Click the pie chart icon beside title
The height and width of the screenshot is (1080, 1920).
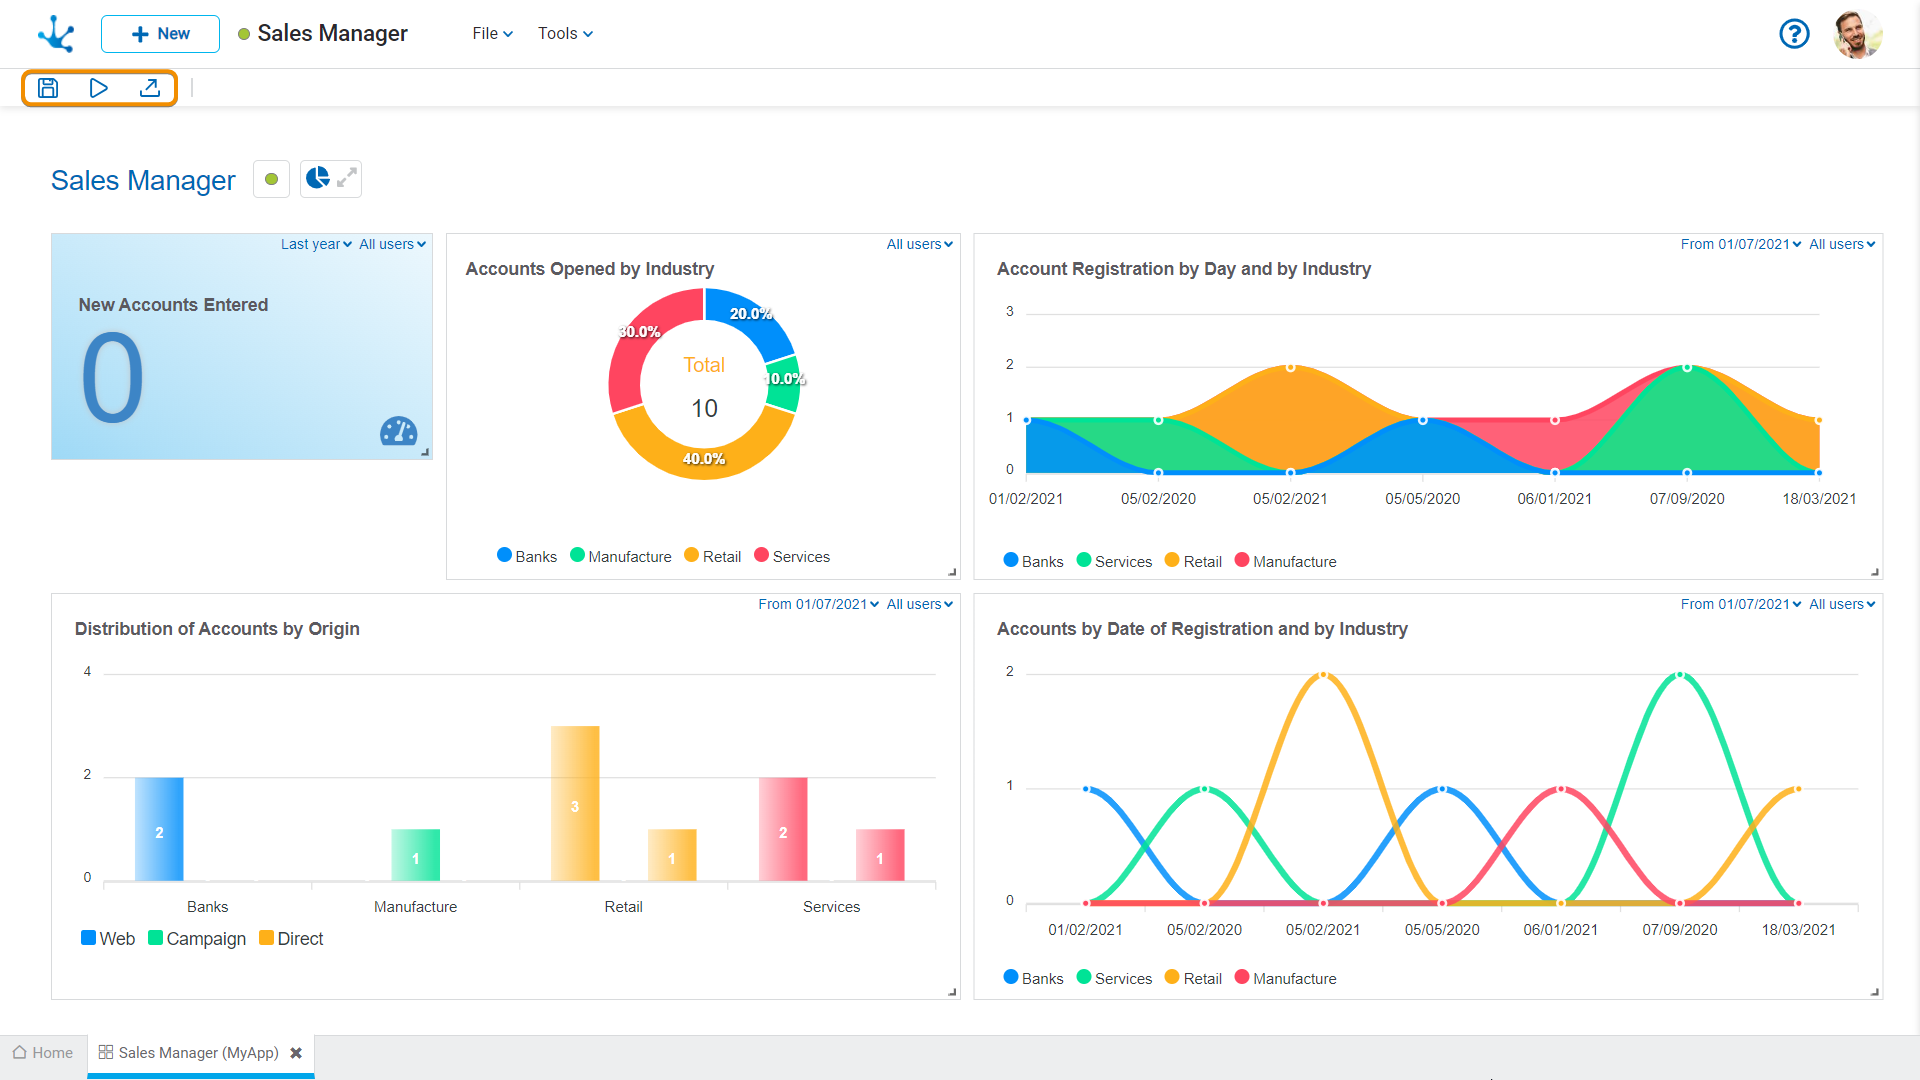tap(318, 178)
